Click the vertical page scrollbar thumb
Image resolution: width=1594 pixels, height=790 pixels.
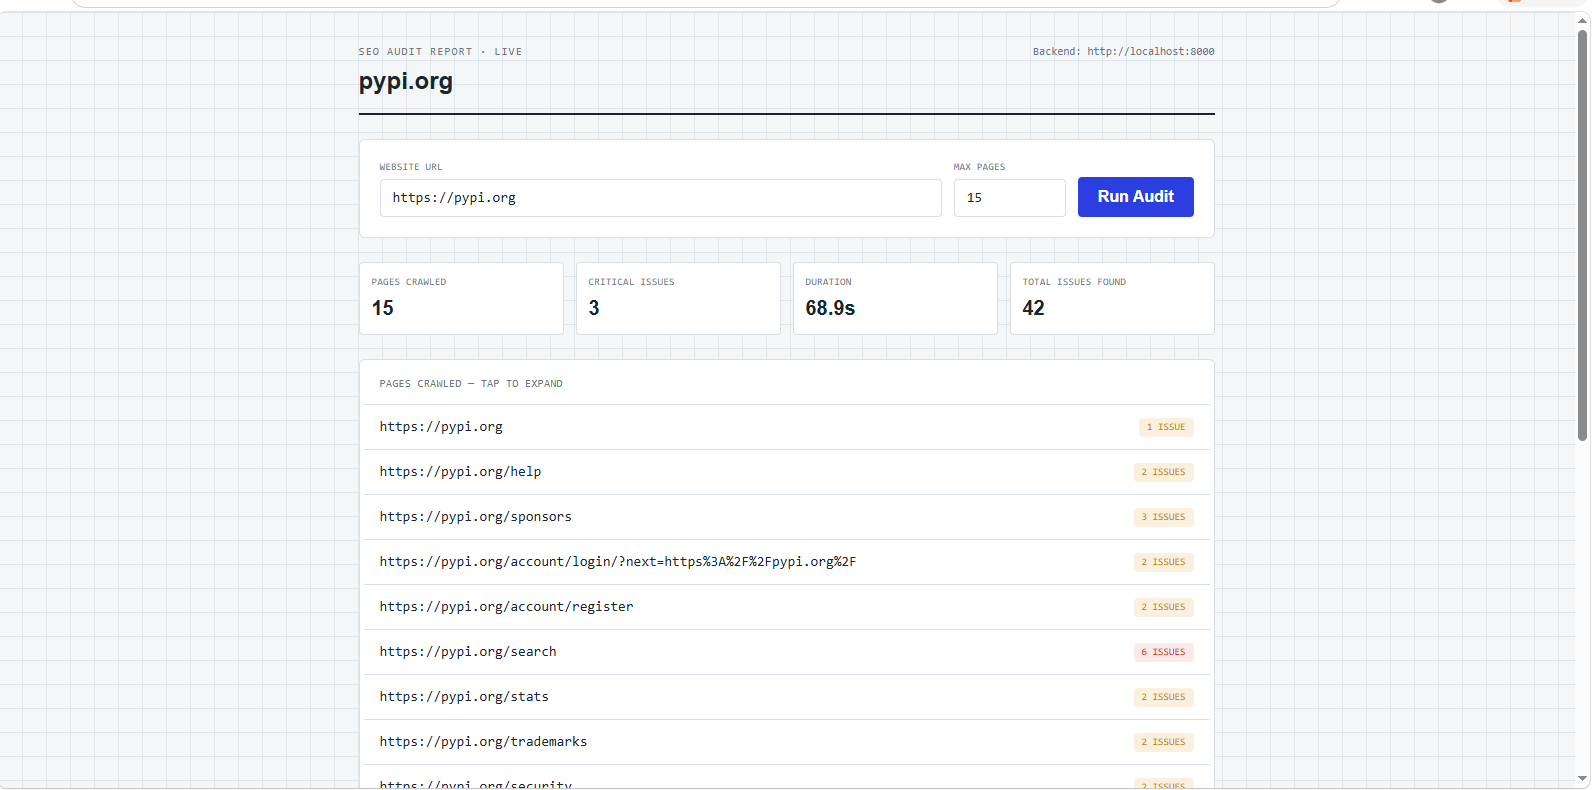(1582, 235)
